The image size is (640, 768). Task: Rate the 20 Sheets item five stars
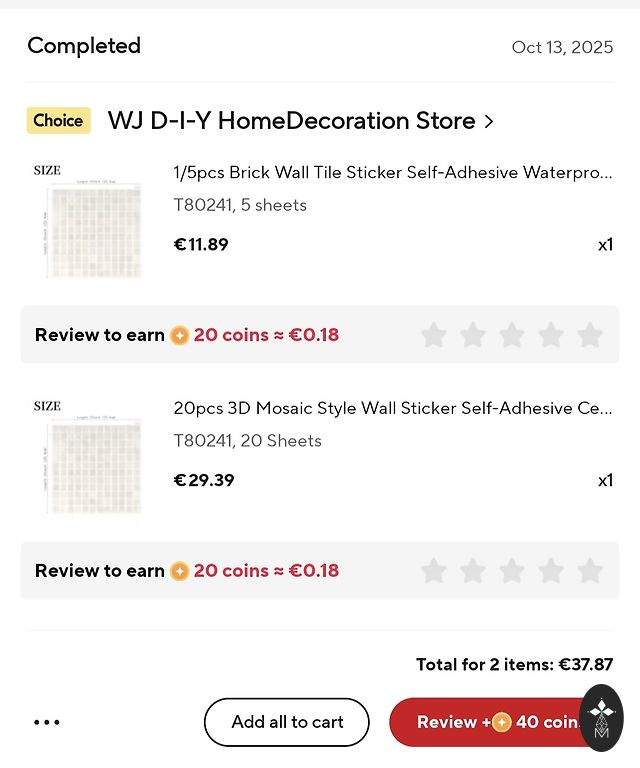(x=590, y=571)
